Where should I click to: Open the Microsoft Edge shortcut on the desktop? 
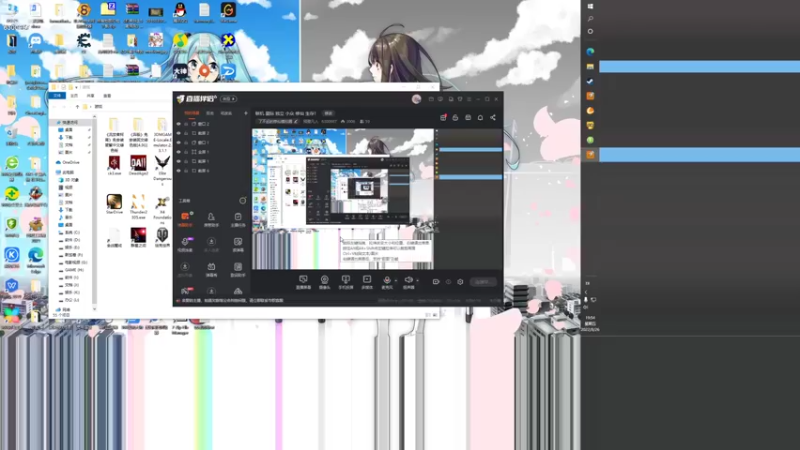click(36, 258)
